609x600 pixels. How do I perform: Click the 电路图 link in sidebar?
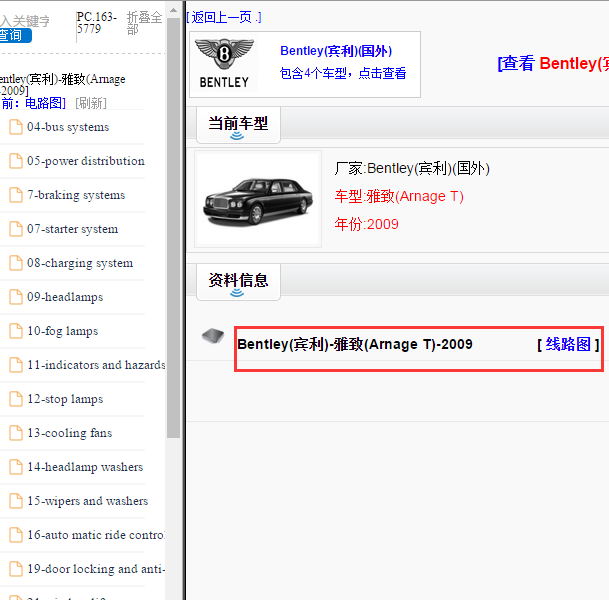click(43, 103)
